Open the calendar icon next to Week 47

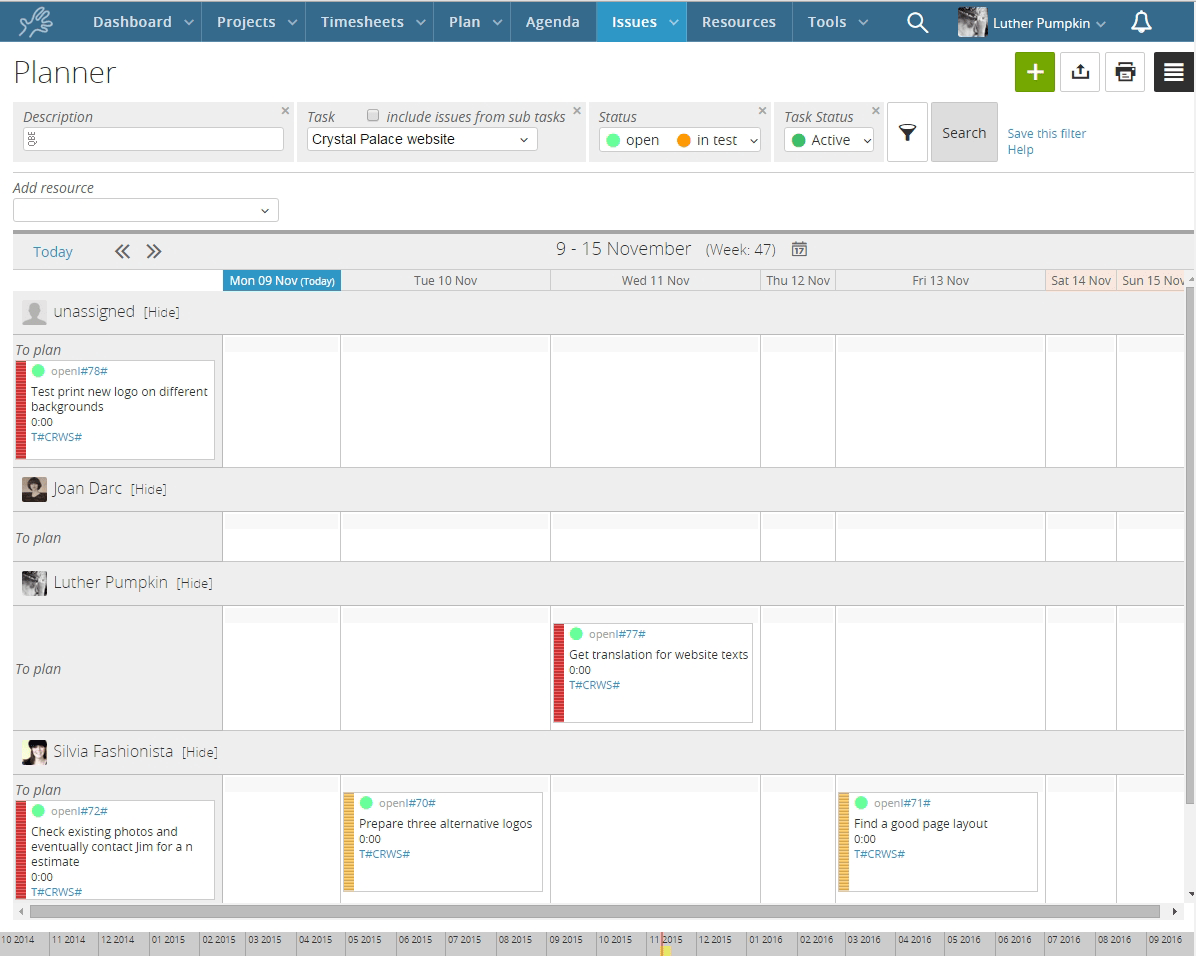(x=800, y=249)
